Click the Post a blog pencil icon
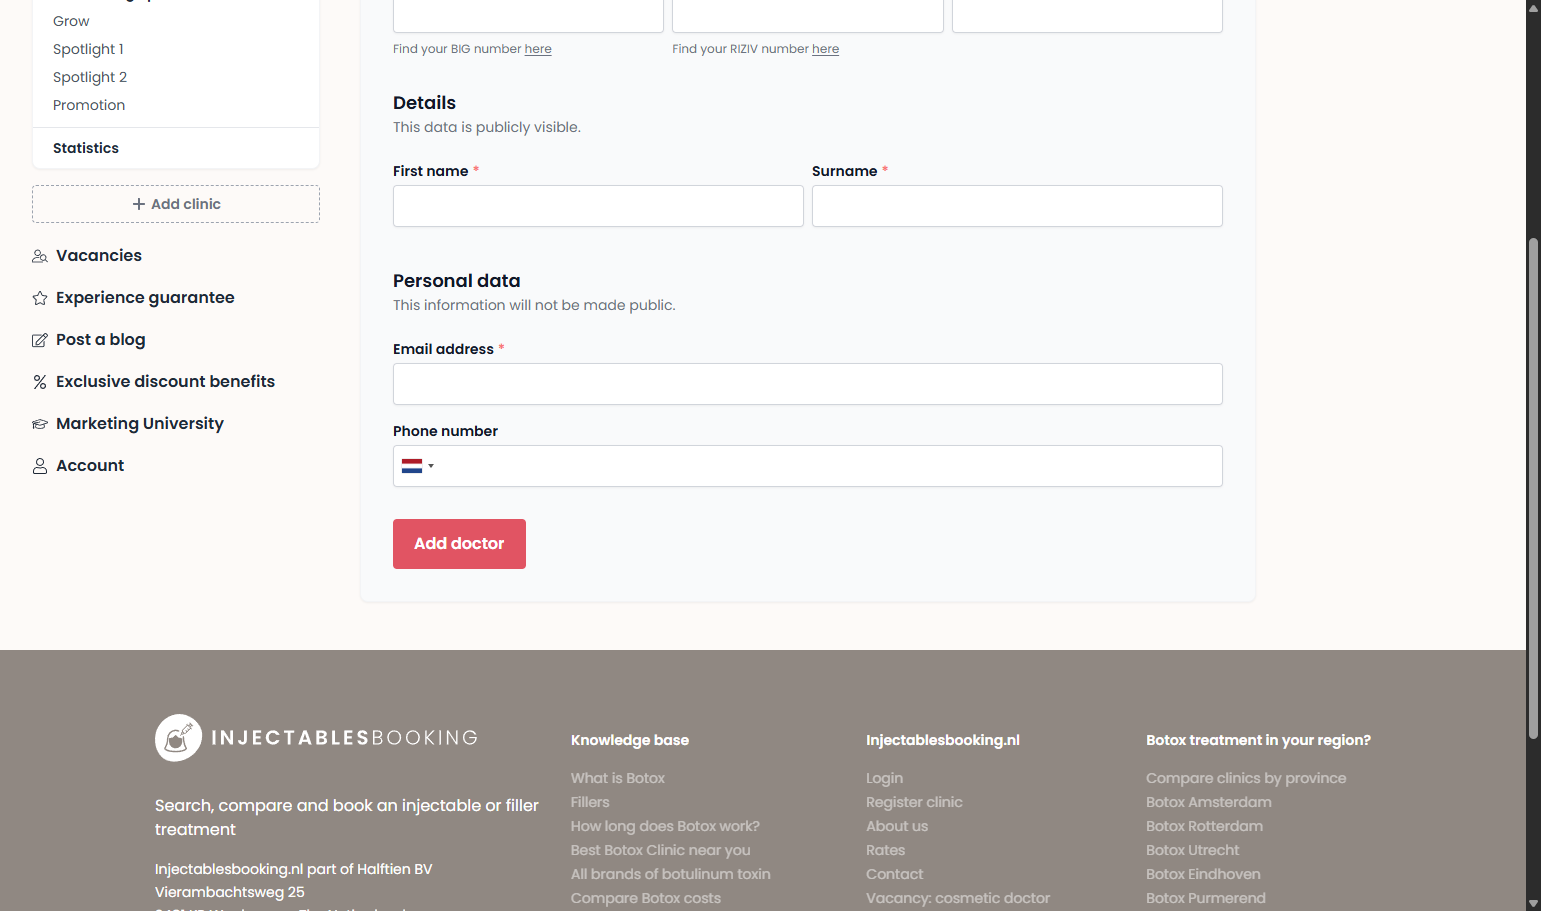Viewport: 1541px width, 911px height. [40, 340]
